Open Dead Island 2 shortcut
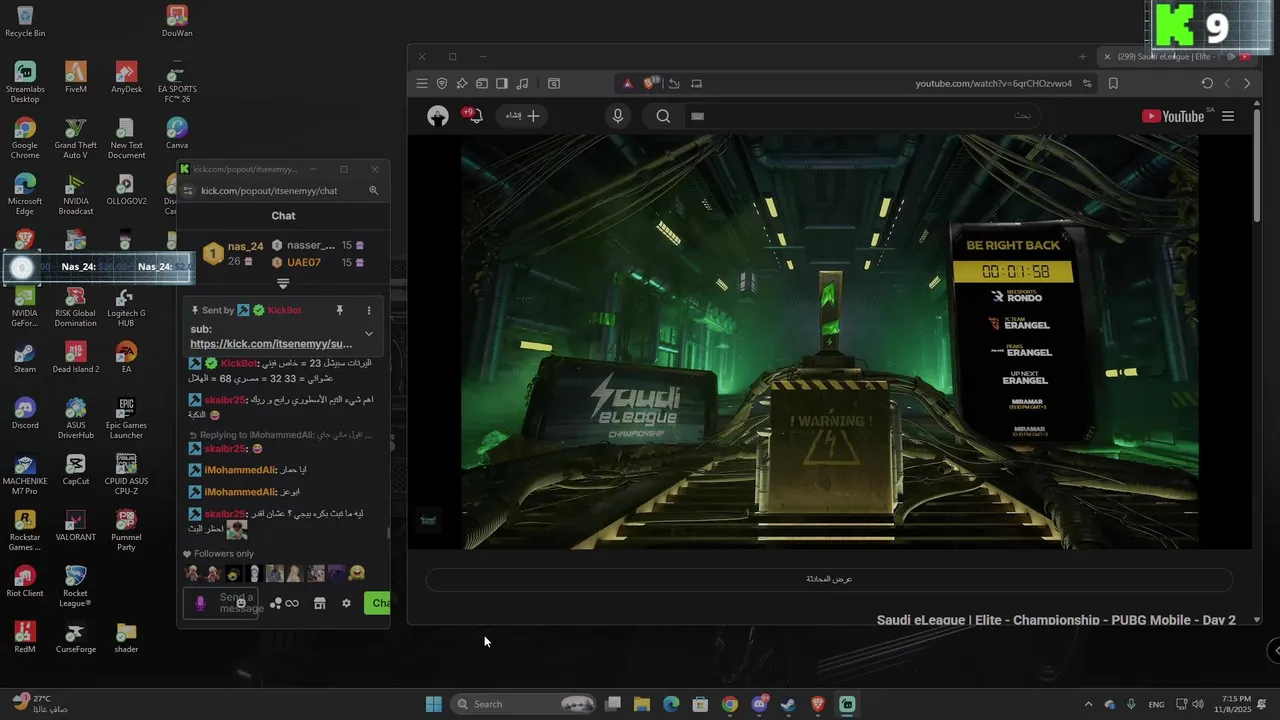Screen dimensions: 1280x720 76,357
